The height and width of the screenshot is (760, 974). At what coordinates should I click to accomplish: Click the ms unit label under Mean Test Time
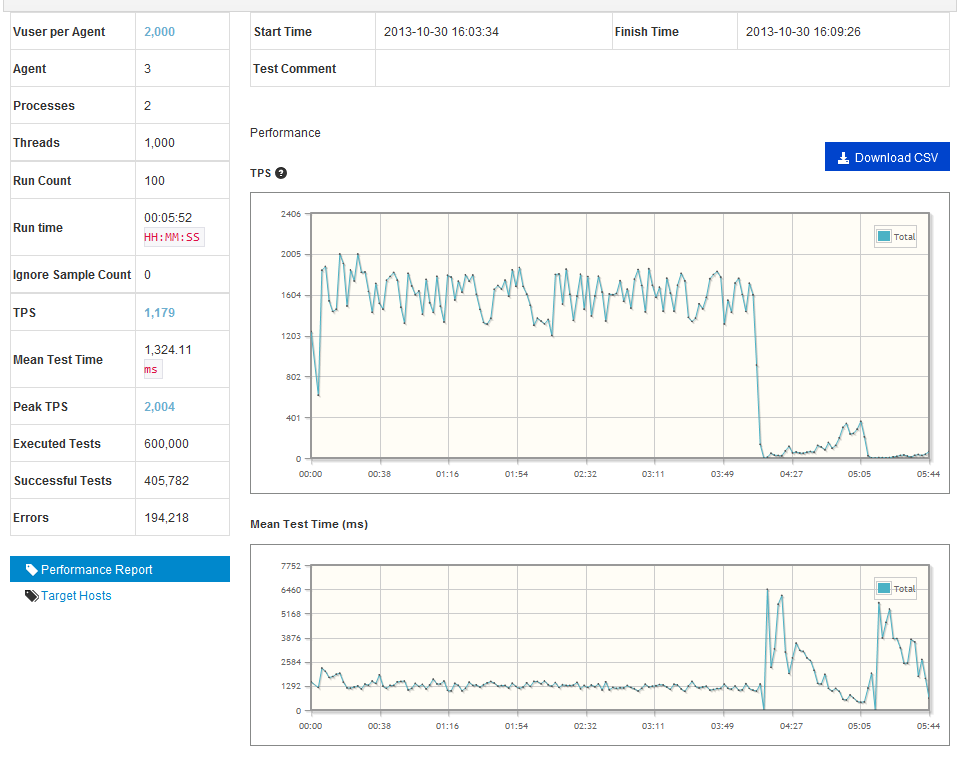coord(151,369)
